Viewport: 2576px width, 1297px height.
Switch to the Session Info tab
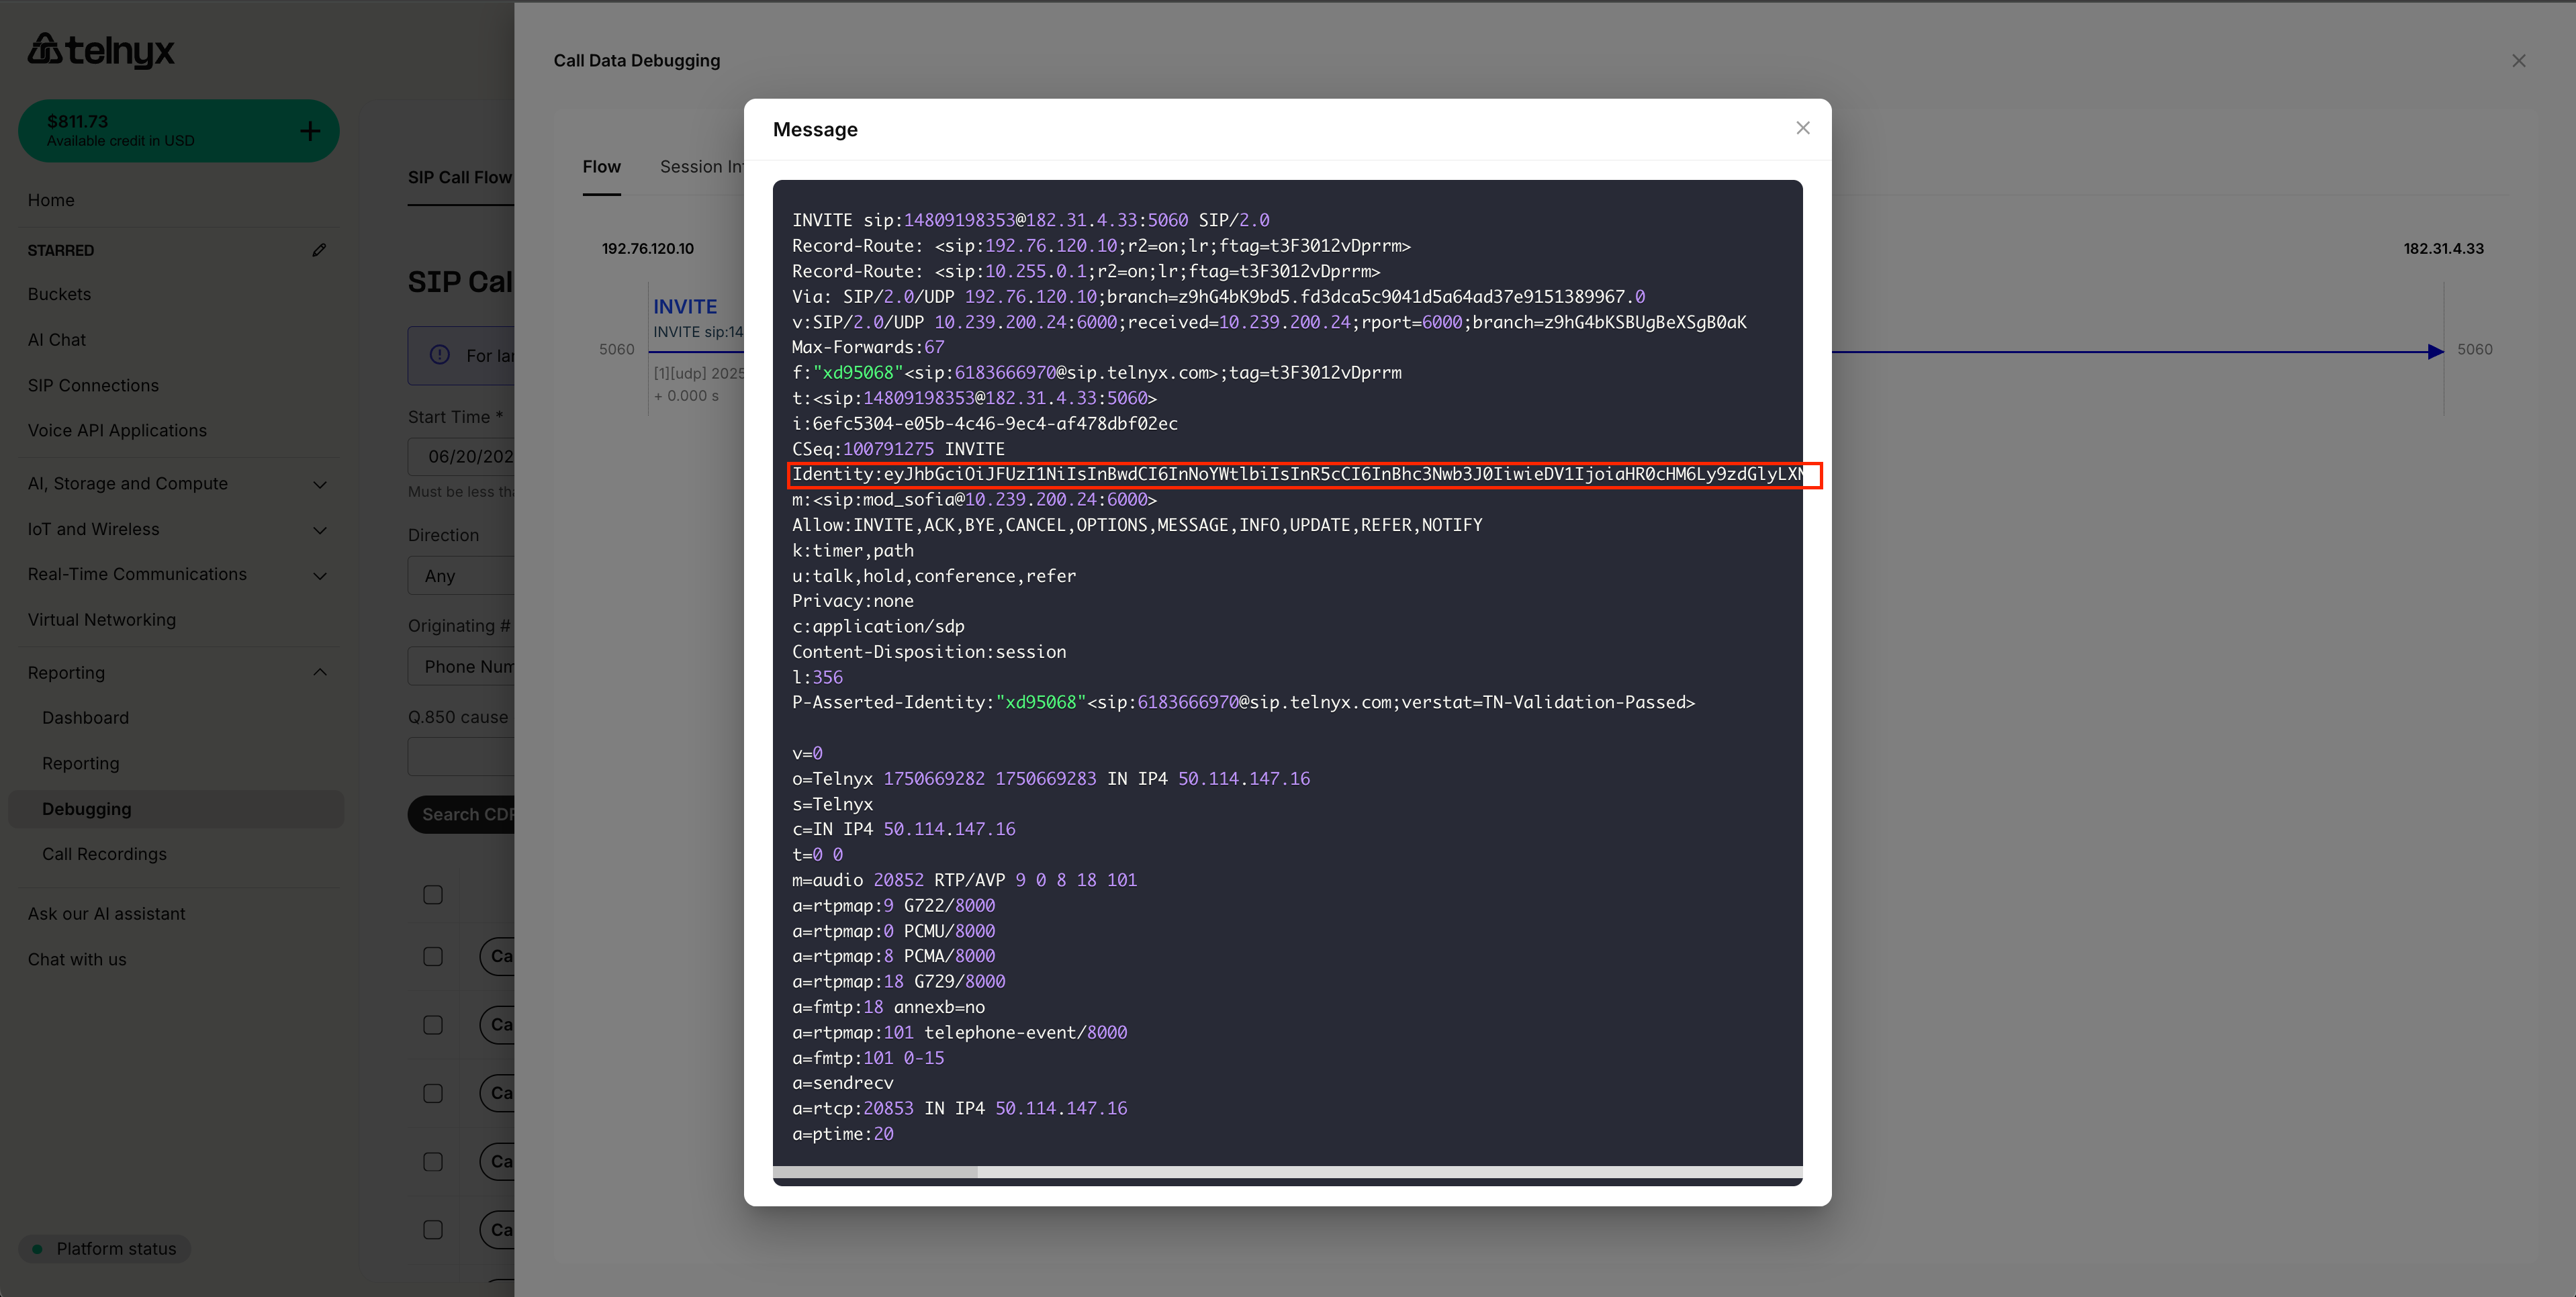point(700,167)
